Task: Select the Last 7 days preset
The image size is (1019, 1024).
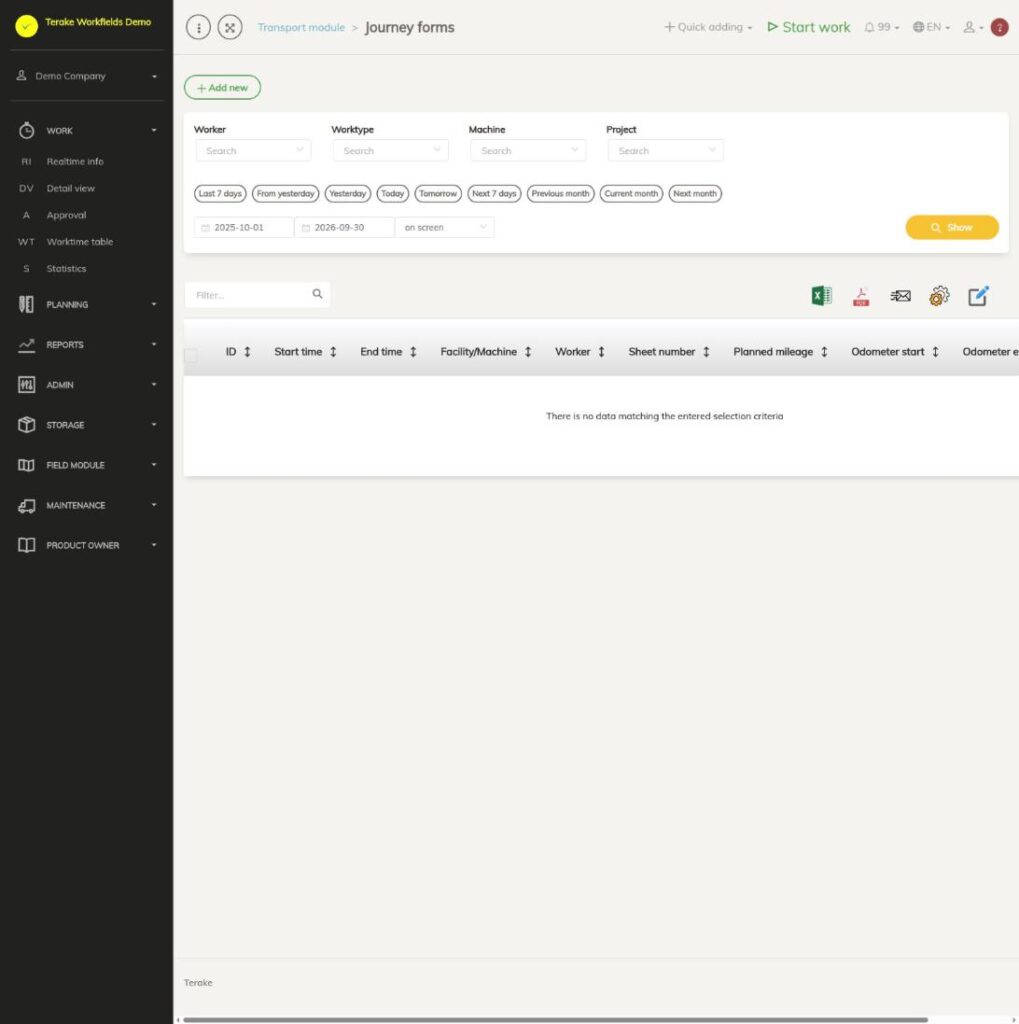Action: pyautogui.click(x=220, y=193)
